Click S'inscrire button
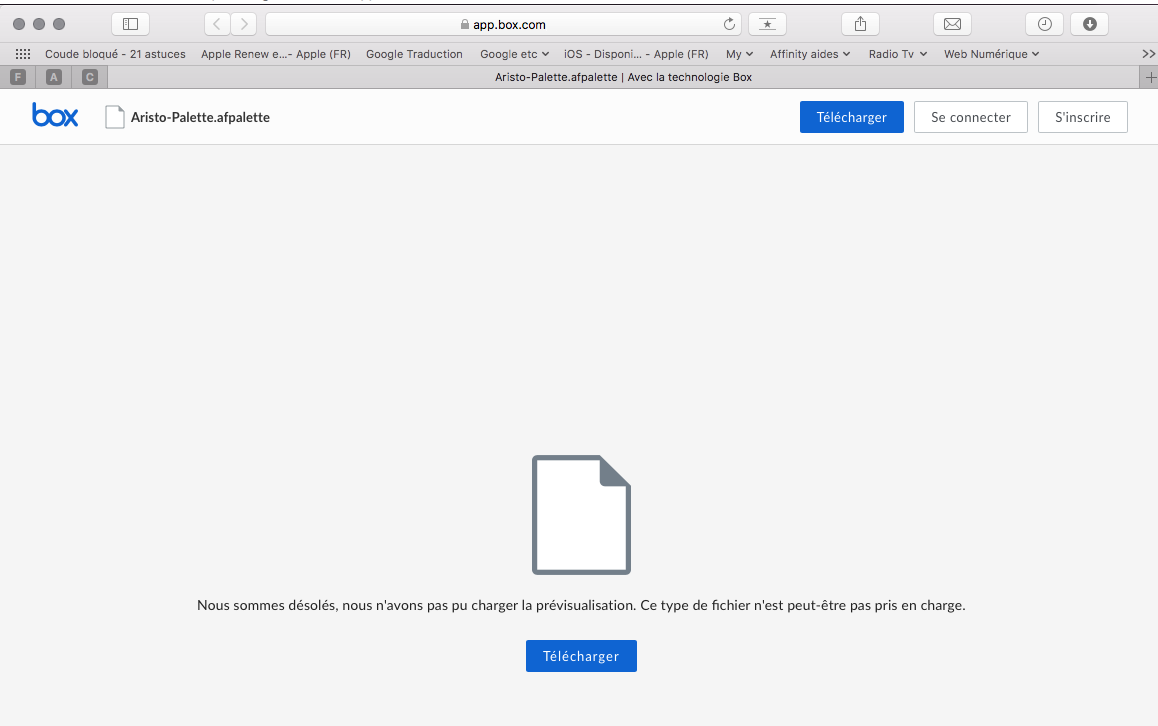 point(1083,117)
